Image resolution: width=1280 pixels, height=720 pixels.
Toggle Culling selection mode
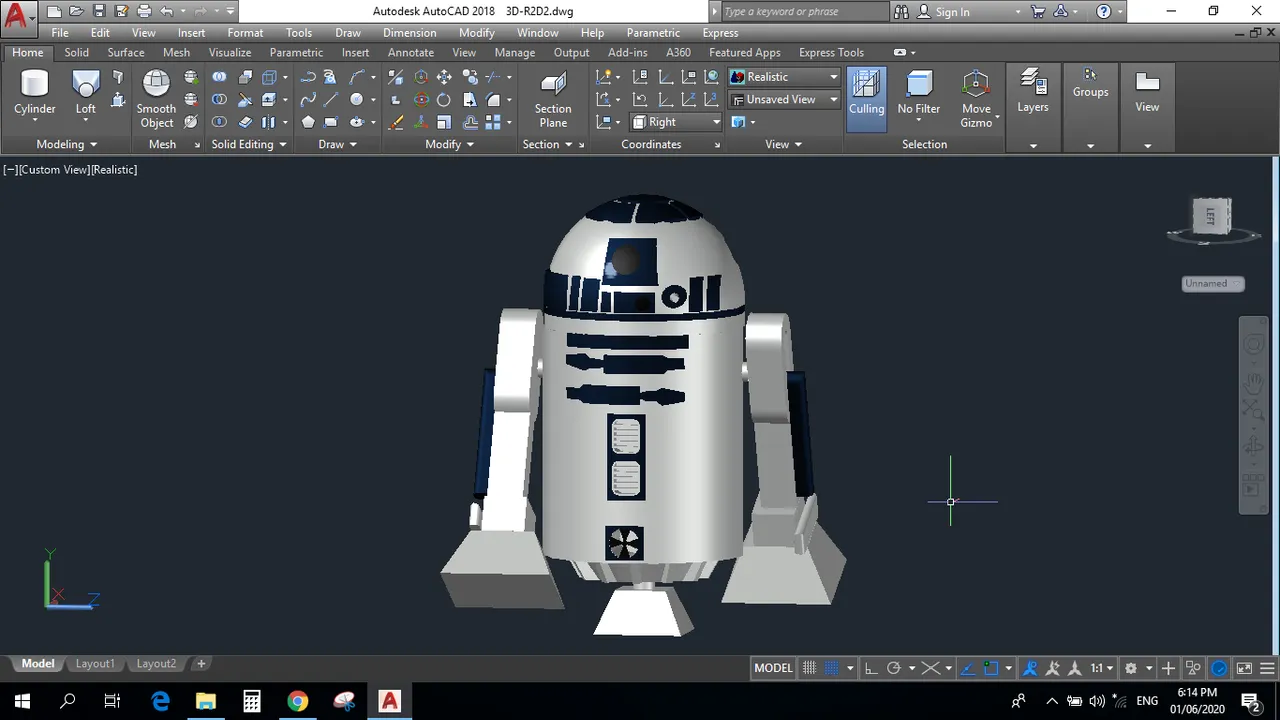(866, 98)
